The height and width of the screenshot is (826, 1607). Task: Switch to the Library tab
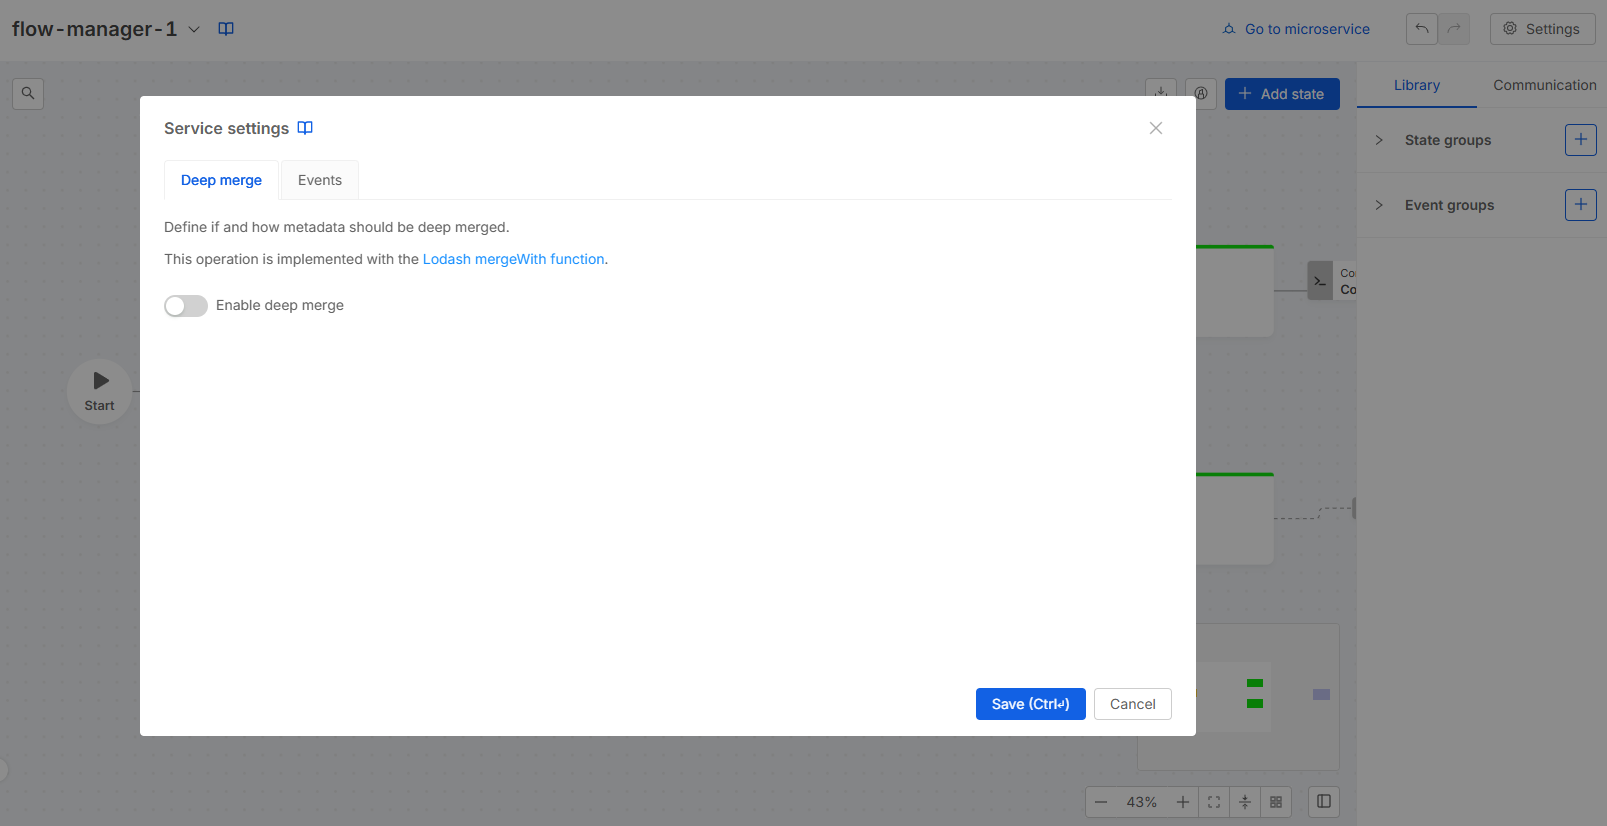coord(1417,85)
